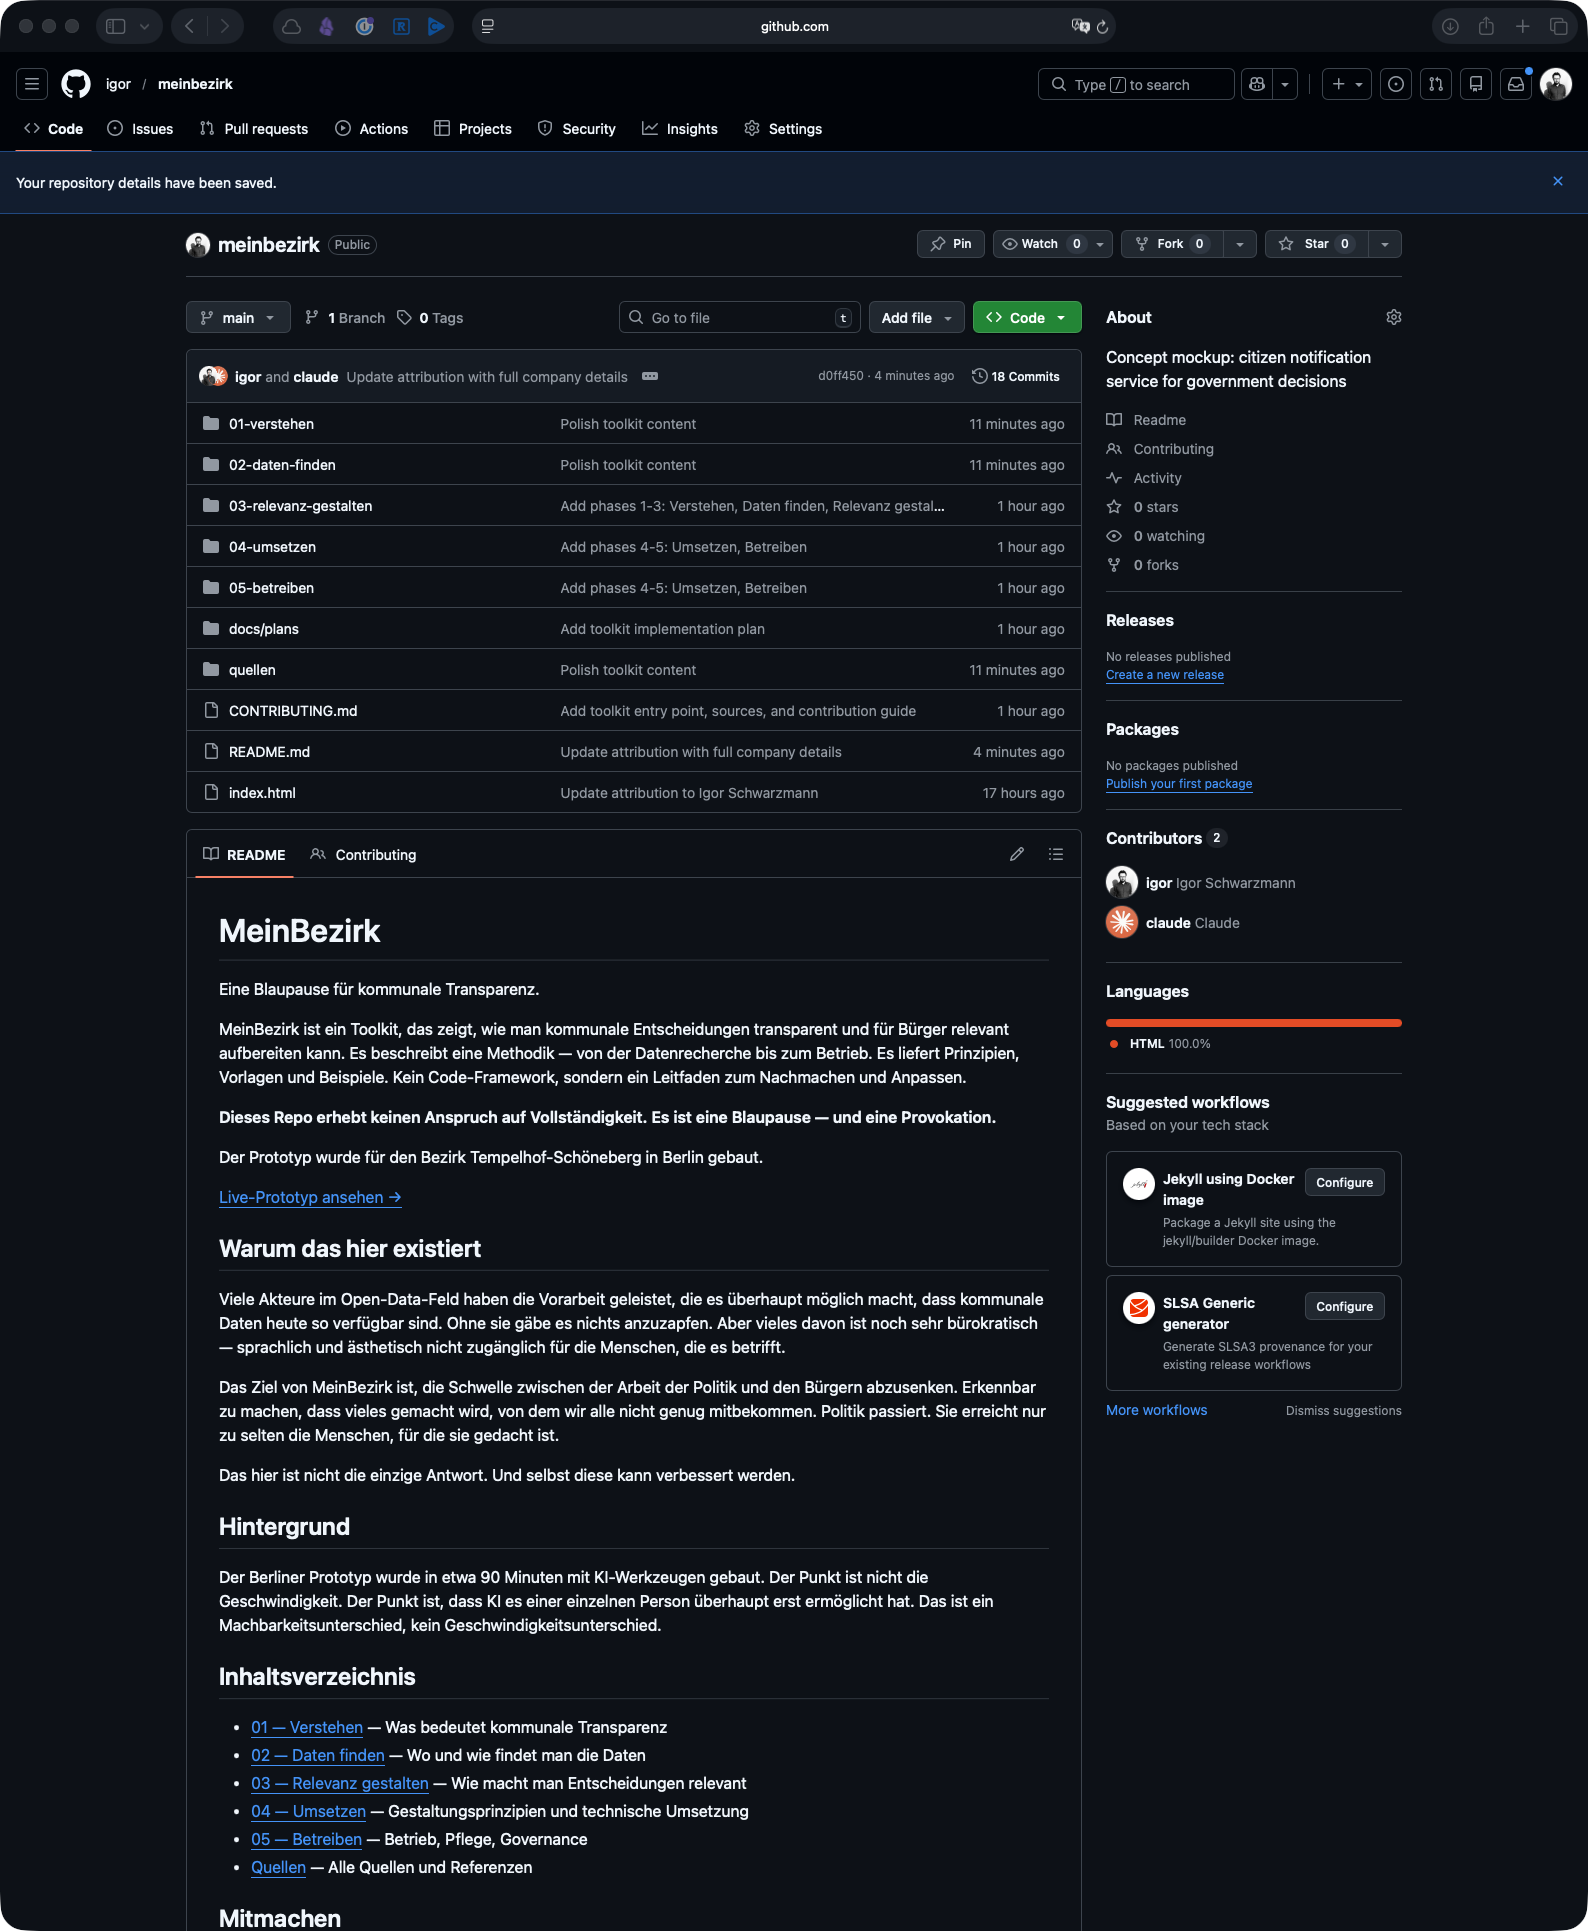
Task: Open the Watch options dropdown arrow
Action: 1100,244
